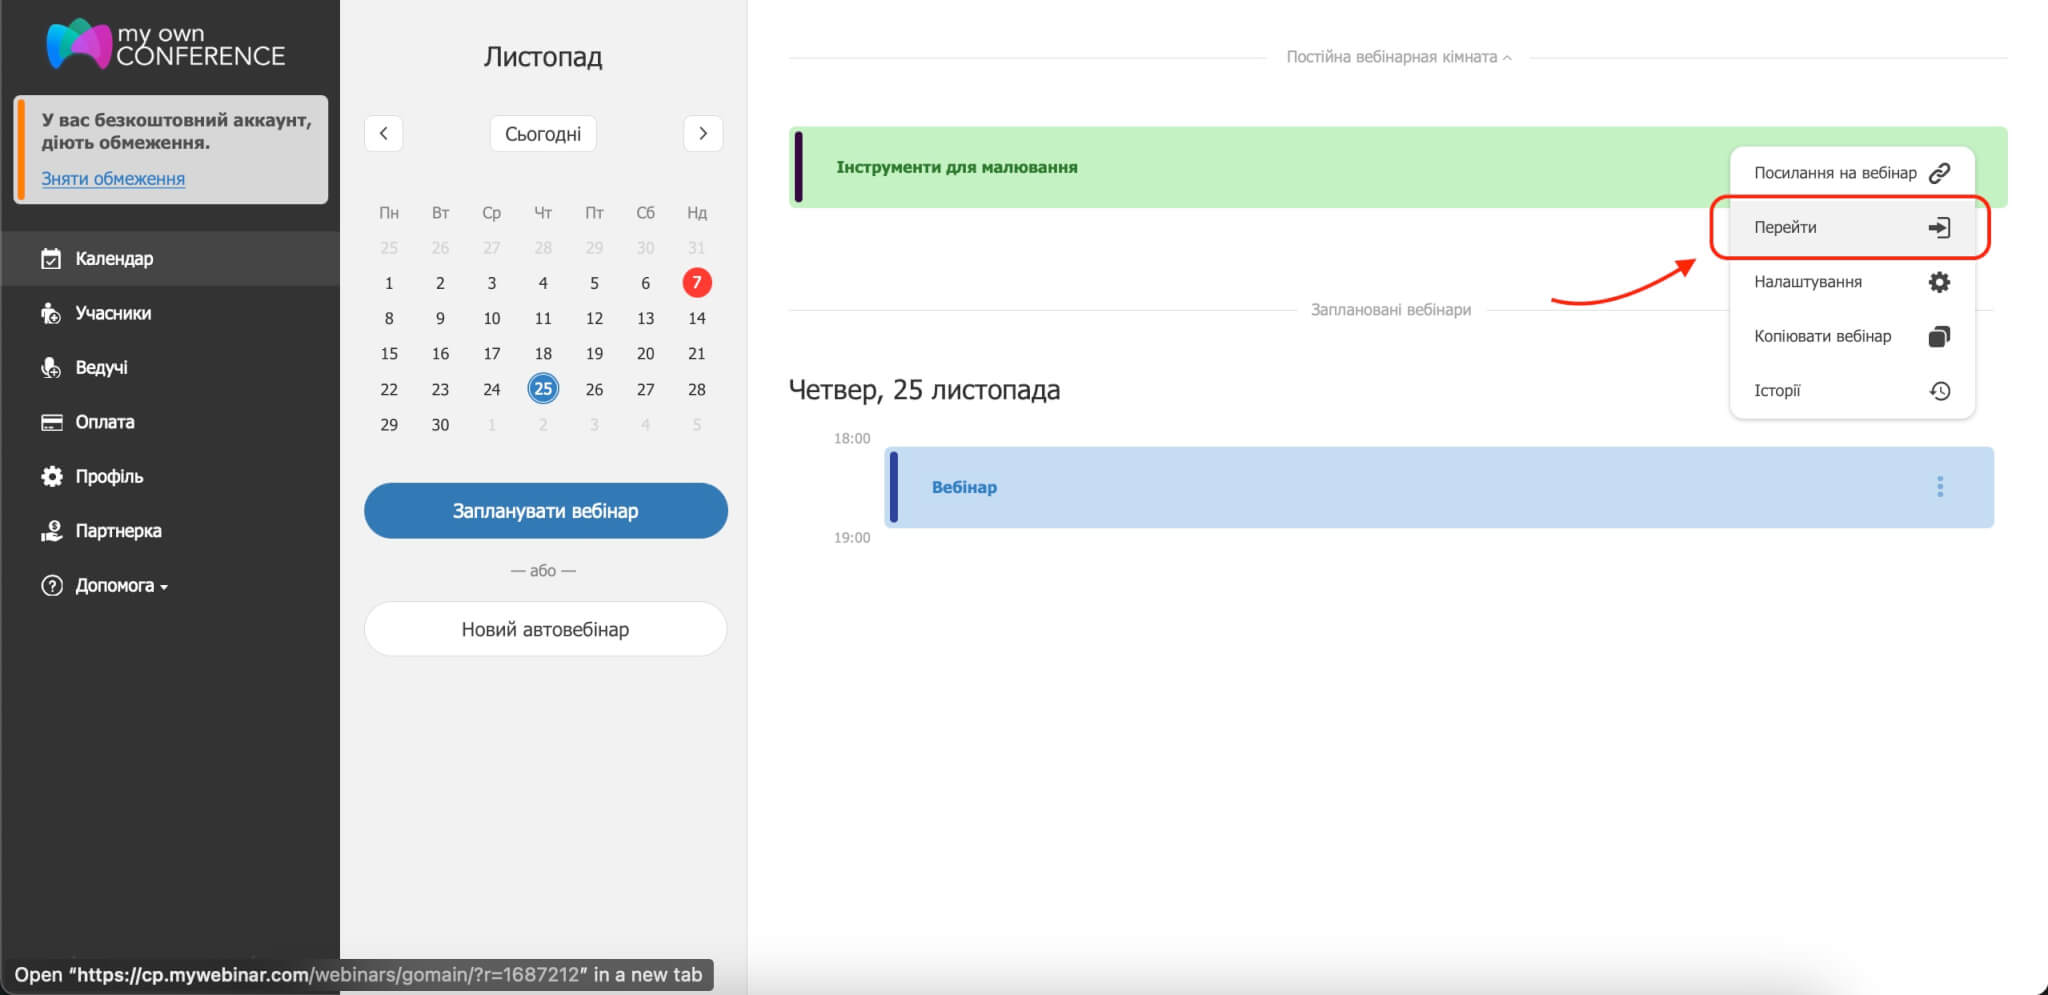The image size is (2048, 995).
Task: Select day 18 in the calendar
Action: [x=543, y=354]
